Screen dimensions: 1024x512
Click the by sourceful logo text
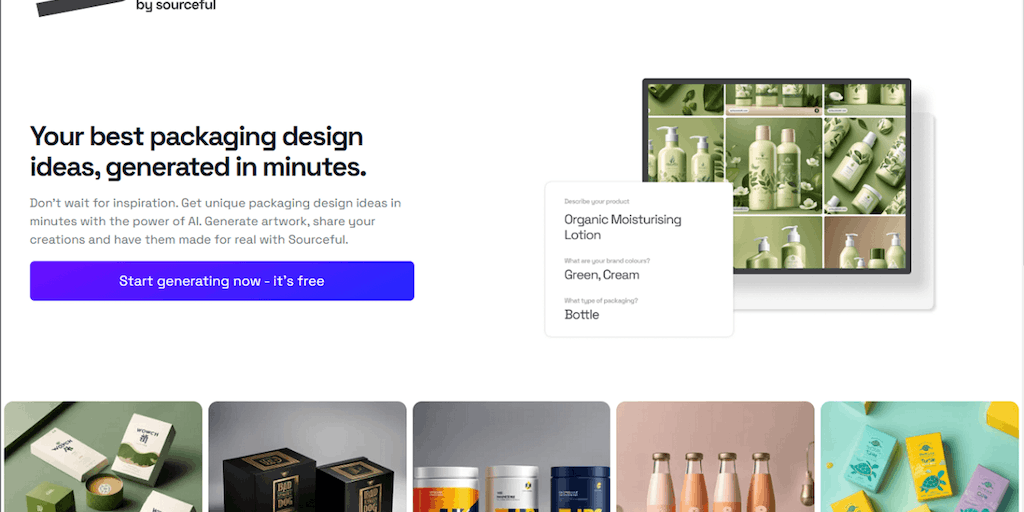tap(176, 6)
